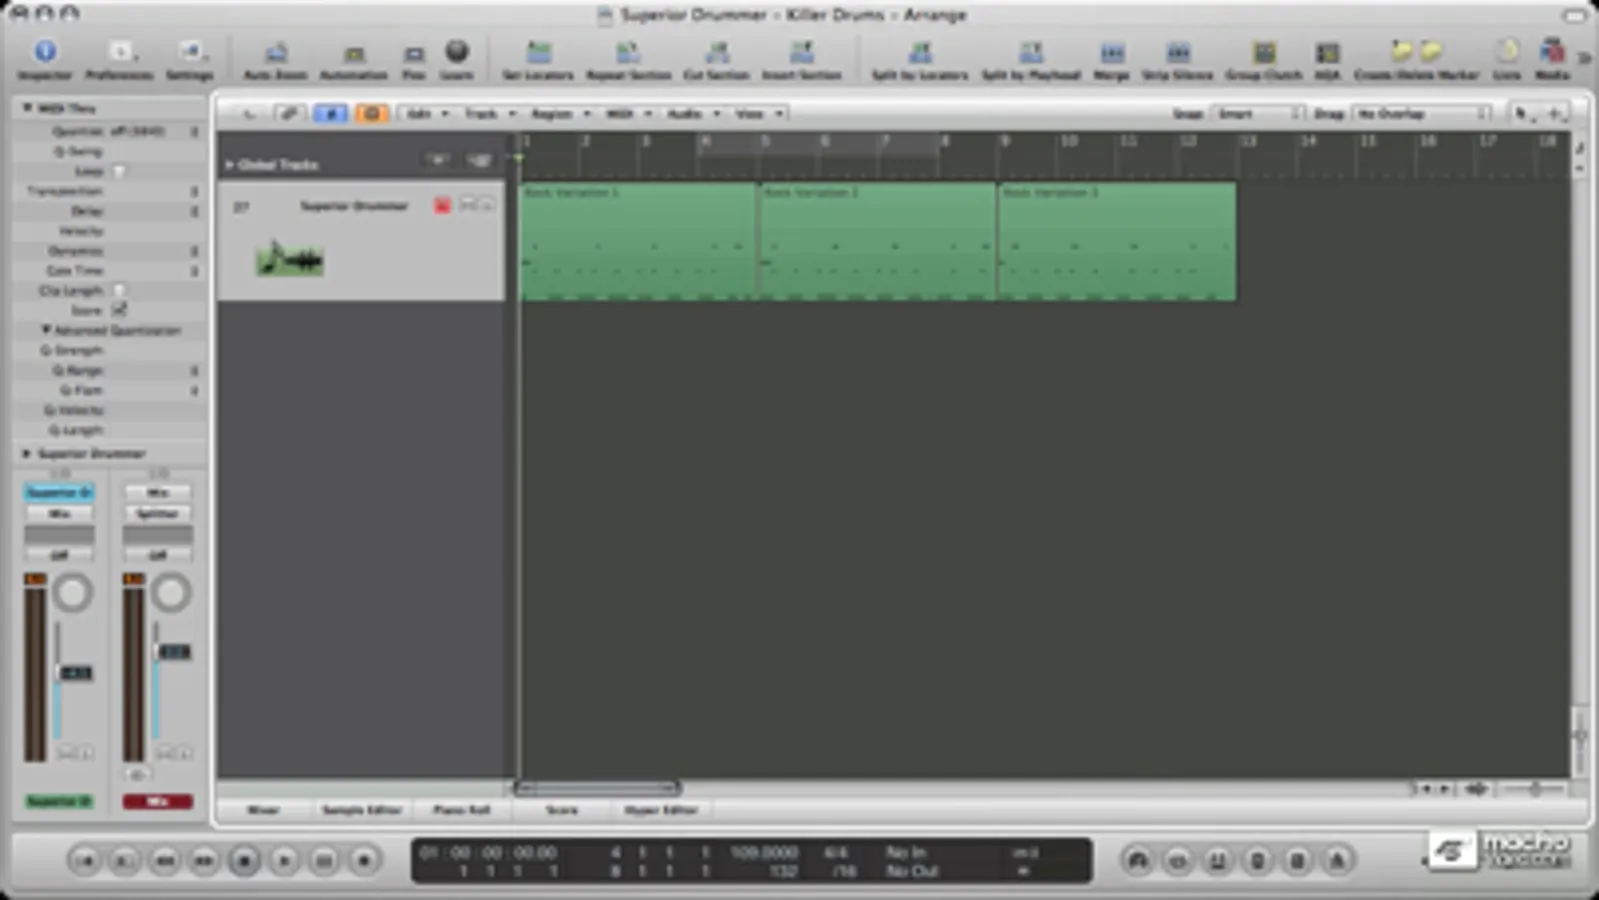Toggle the Clip Length checkbox

pos(119,290)
